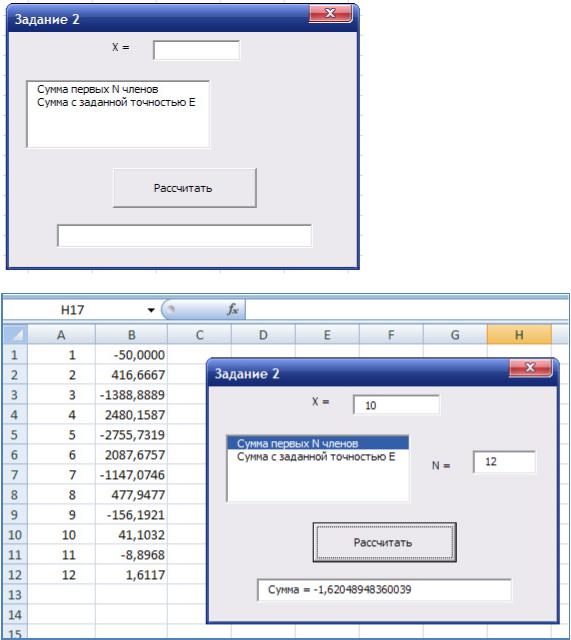Select column G header

coord(455,335)
